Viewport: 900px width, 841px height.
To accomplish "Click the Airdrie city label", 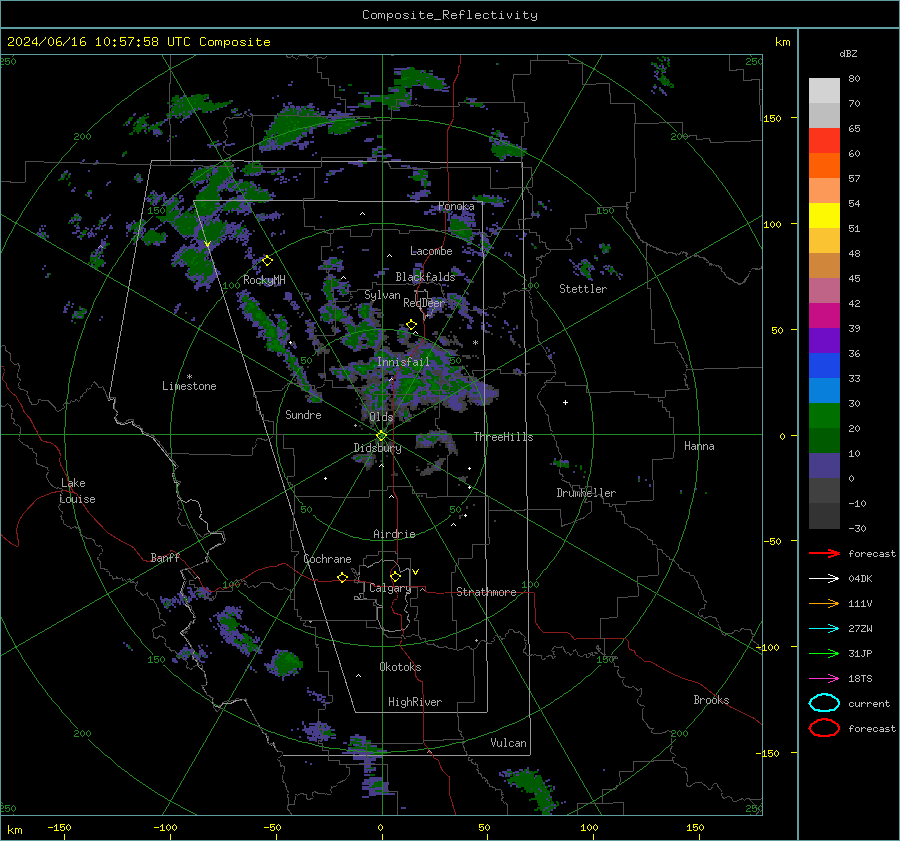I will coord(394,534).
